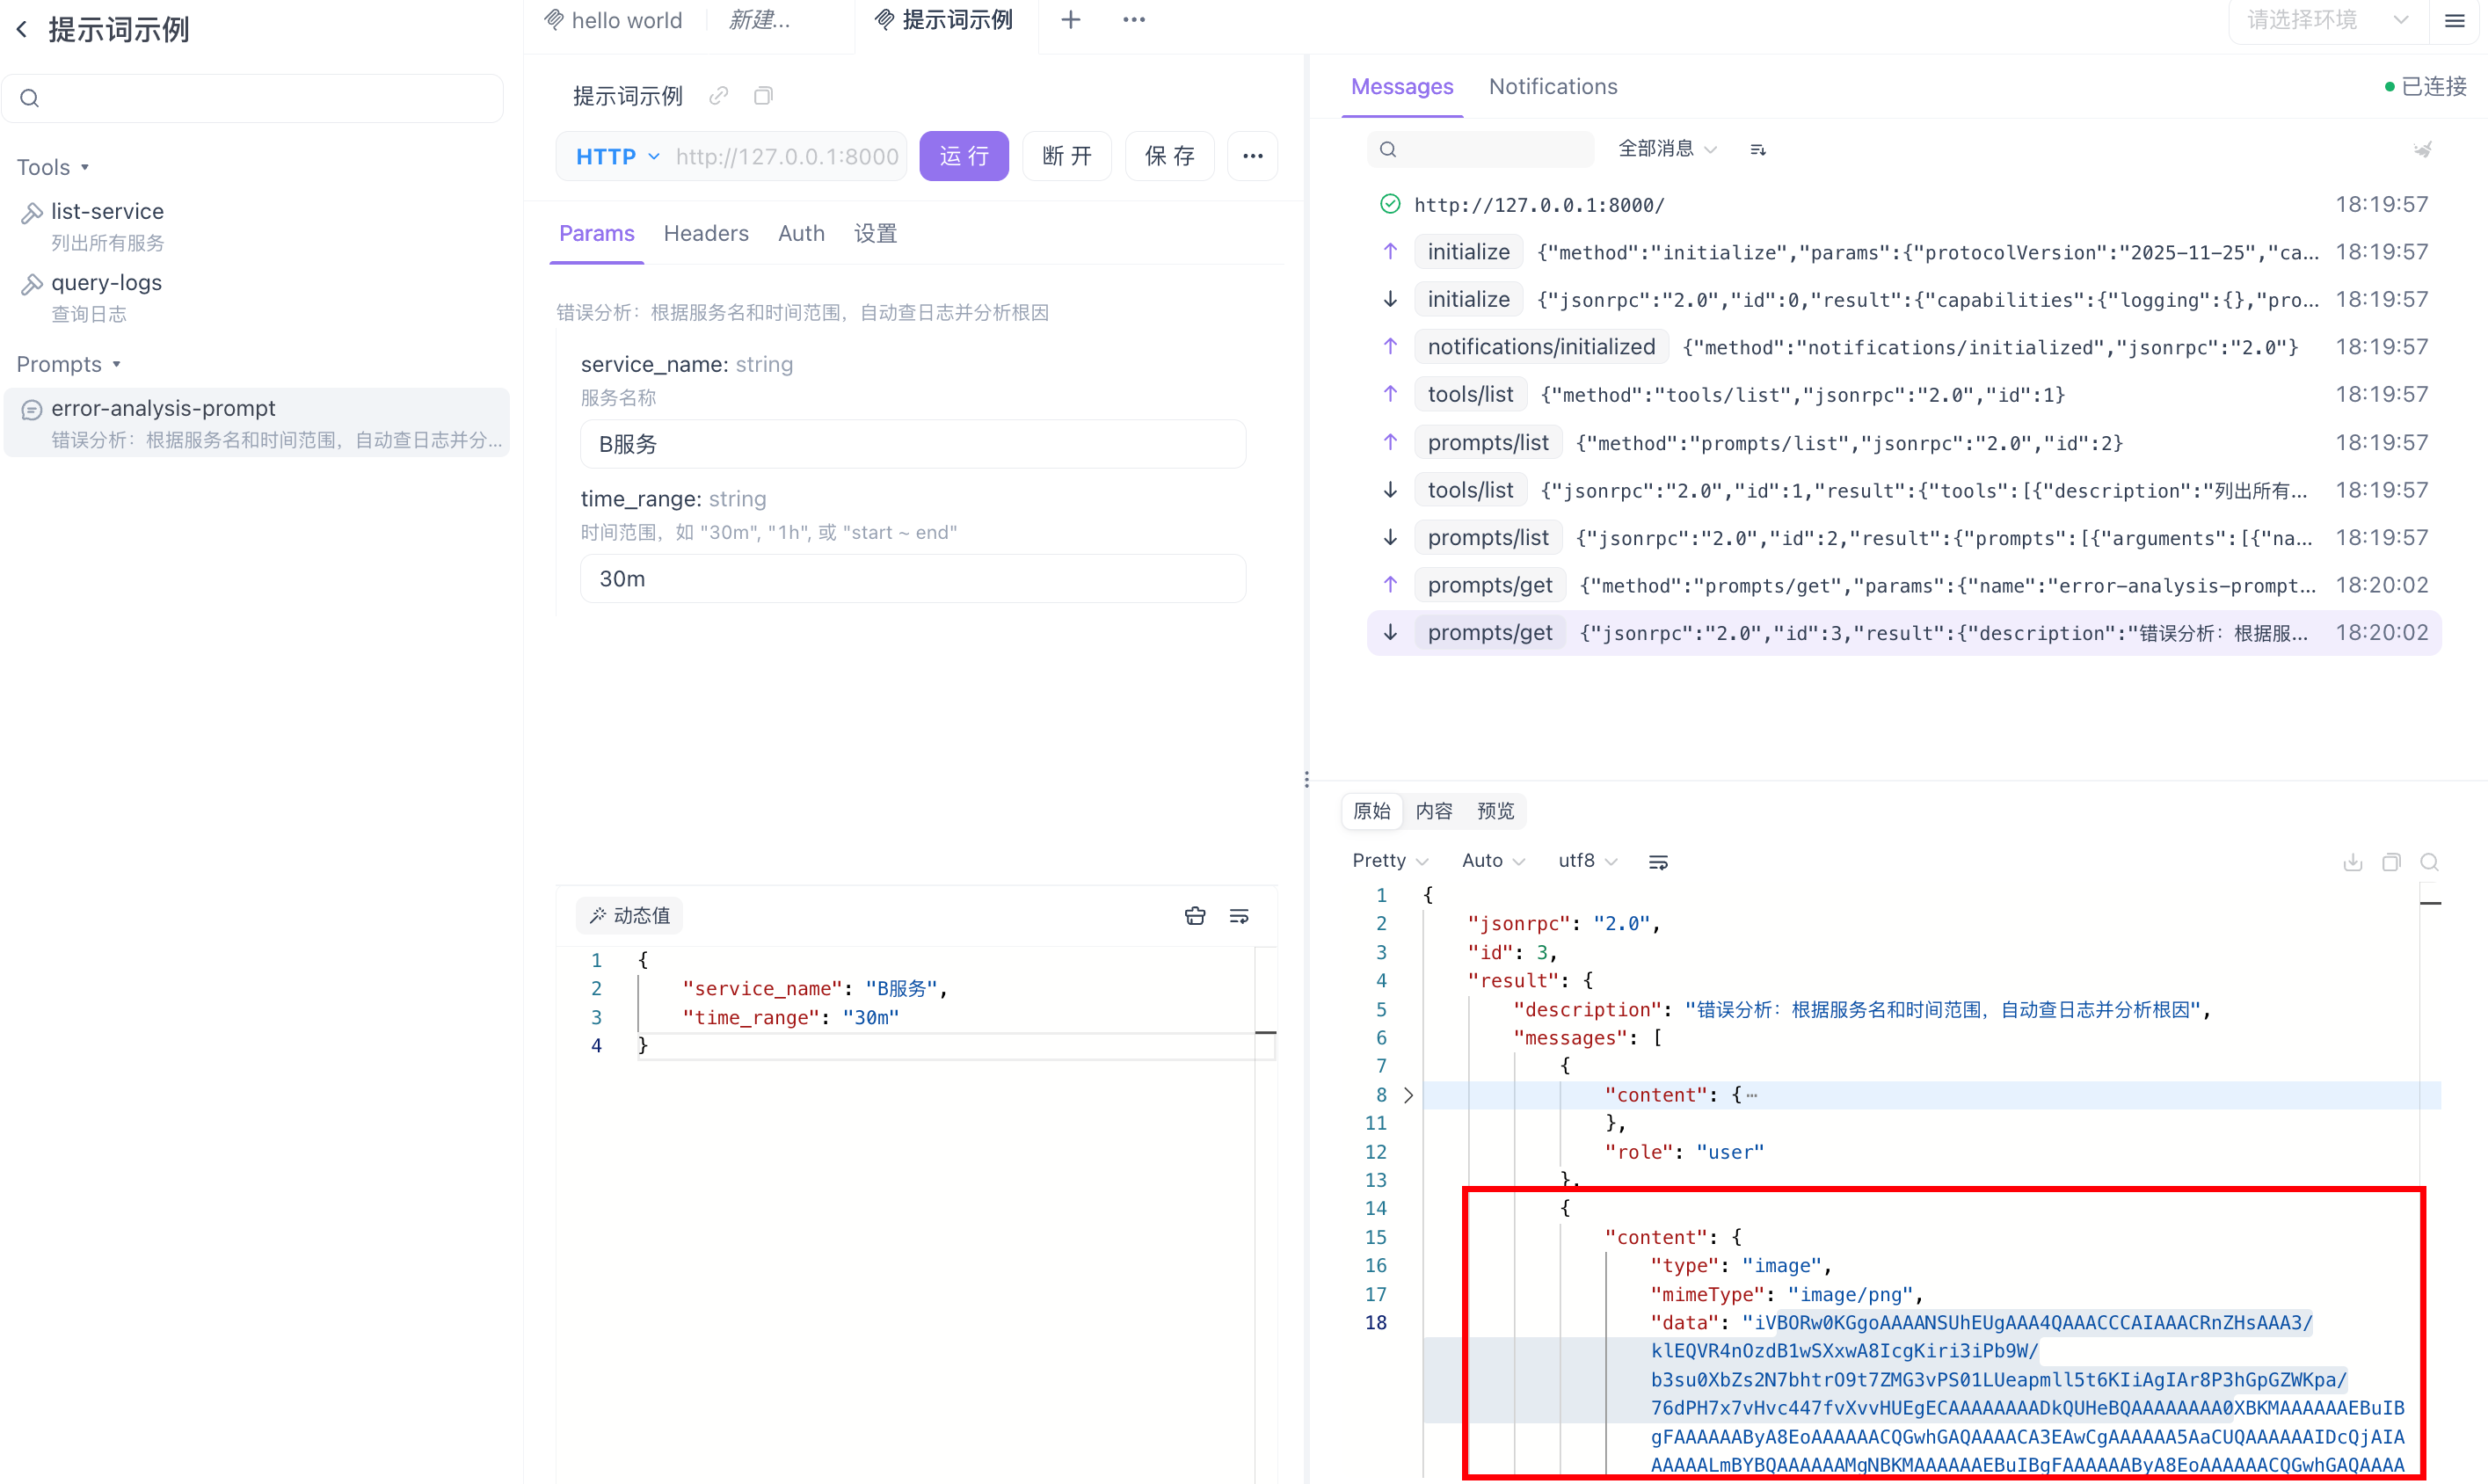The height and width of the screenshot is (1484, 2488).
Task: Switch to the Notifications tab
Action: coord(1552,87)
